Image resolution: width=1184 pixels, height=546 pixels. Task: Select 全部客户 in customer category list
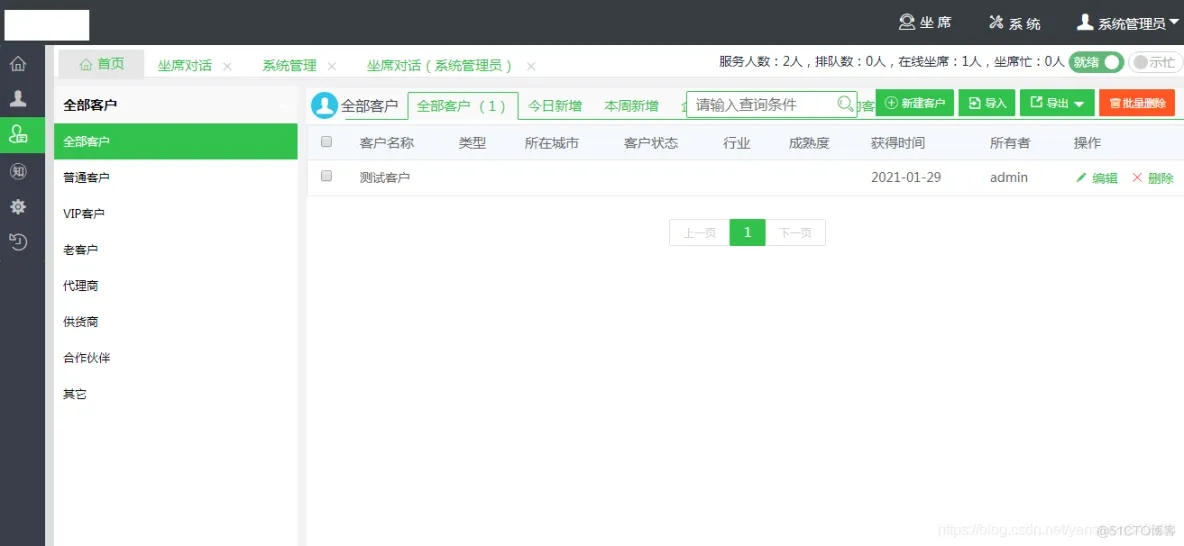(175, 141)
